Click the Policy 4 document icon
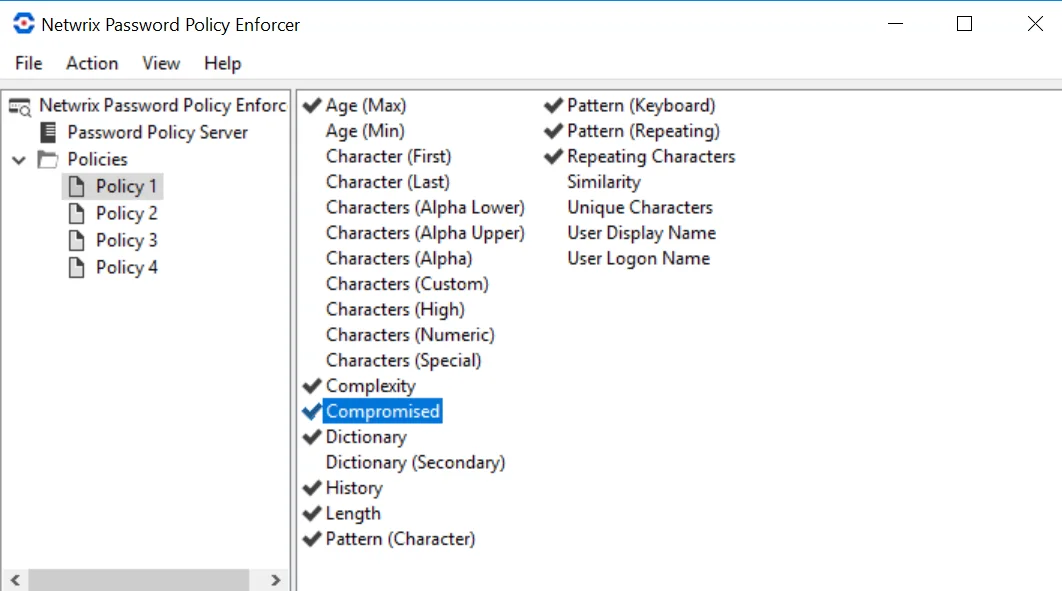Image resolution: width=1062 pixels, height=591 pixels. point(77,267)
